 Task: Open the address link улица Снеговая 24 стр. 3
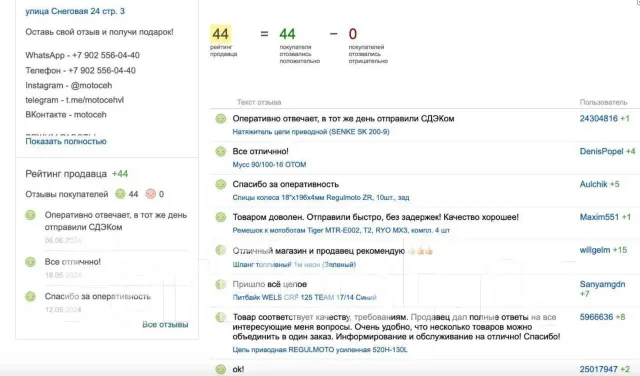pyautogui.click(x=75, y=11)
